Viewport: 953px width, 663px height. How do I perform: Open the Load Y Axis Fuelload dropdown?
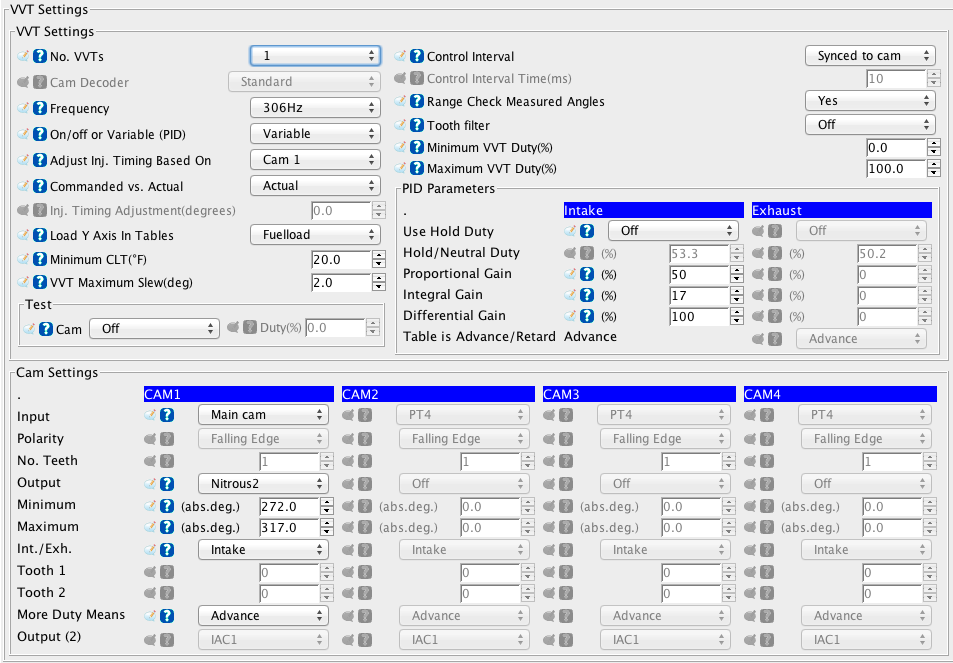point(314,235)
